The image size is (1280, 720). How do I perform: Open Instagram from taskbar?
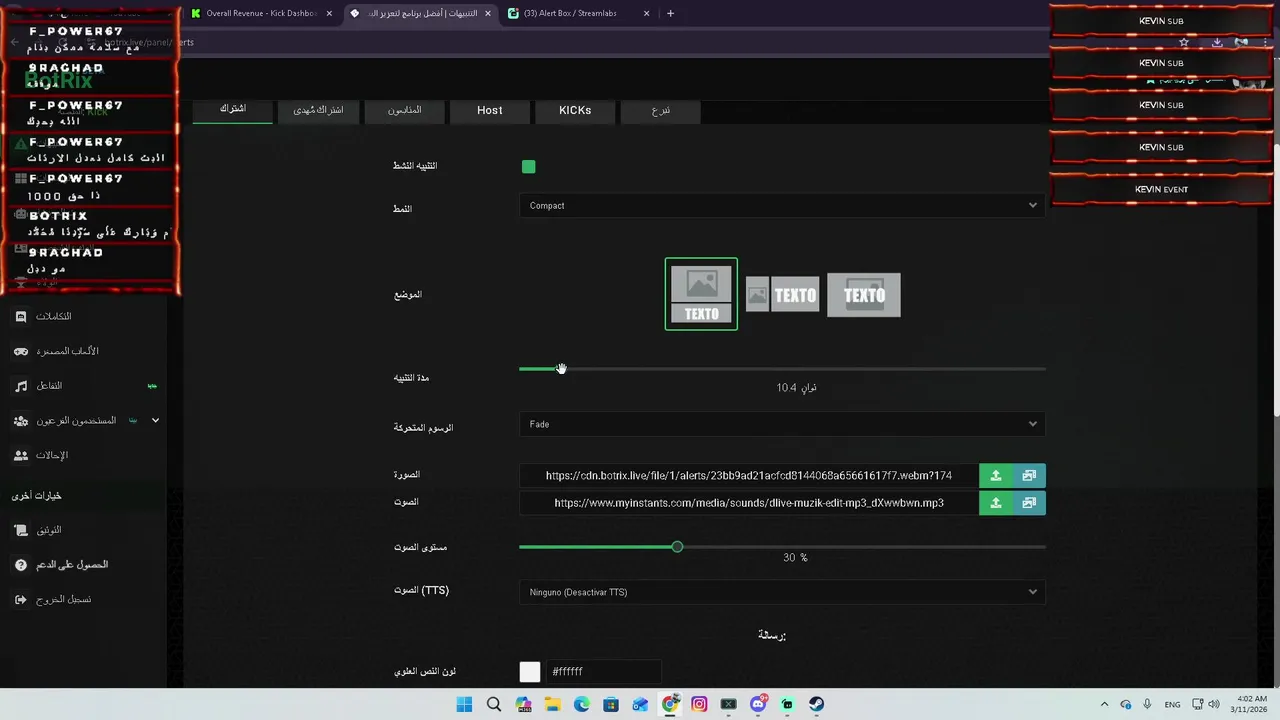pos(699,705)
